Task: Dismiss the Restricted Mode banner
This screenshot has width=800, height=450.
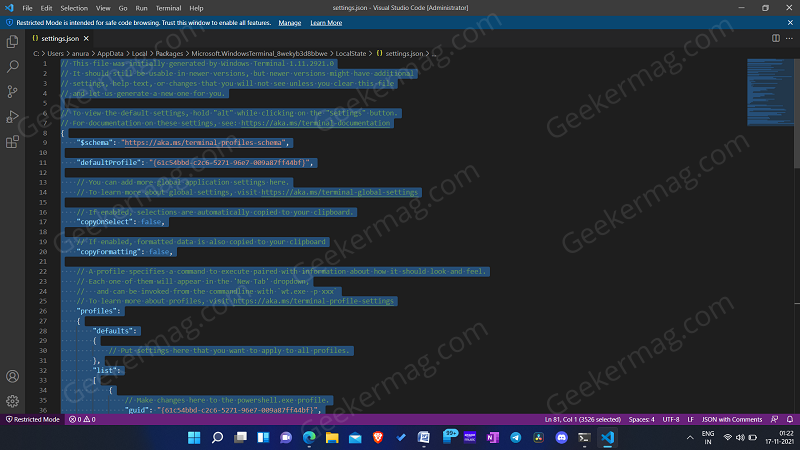Action: pyautogui.click(x=790, y=22)
